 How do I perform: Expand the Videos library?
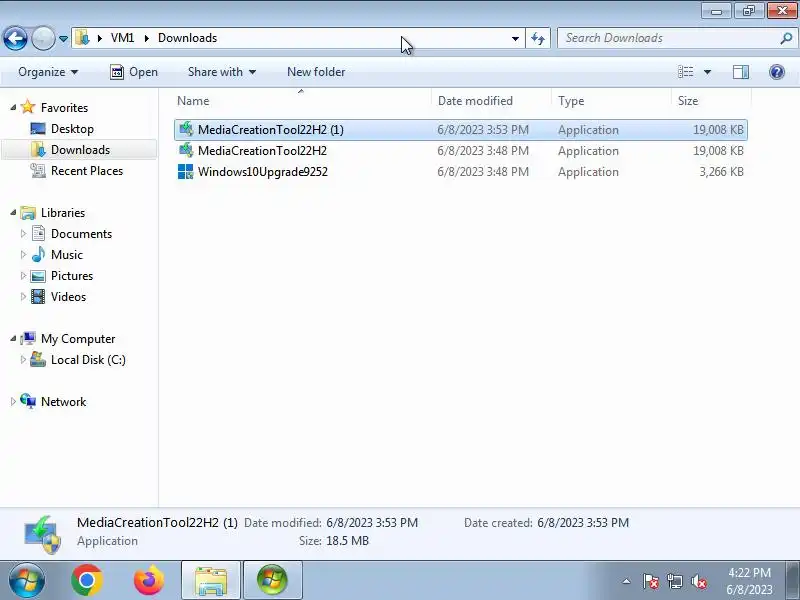(23, 296)
